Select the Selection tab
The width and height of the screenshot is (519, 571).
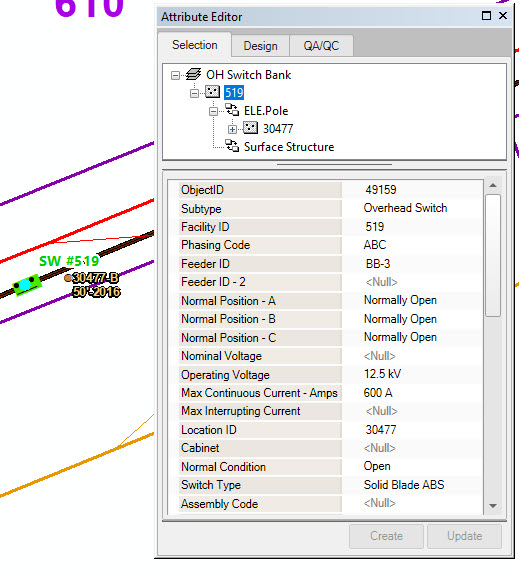(194, 45)
